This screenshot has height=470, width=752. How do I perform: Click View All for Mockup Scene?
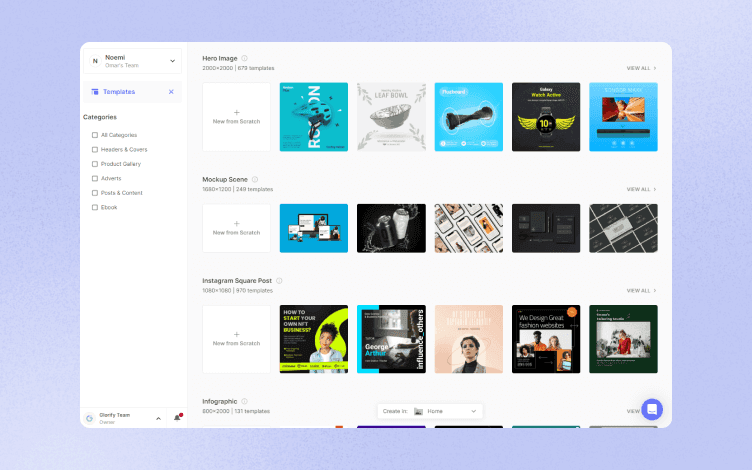pyautogui.click(x=641, y=189)
